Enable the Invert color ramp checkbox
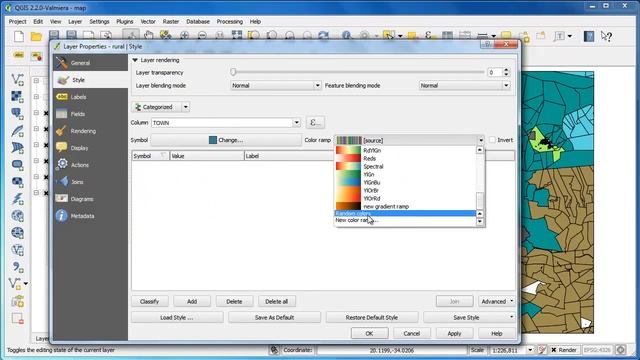Viewport: 640px width, 360px height. click(x=492, y=140)
